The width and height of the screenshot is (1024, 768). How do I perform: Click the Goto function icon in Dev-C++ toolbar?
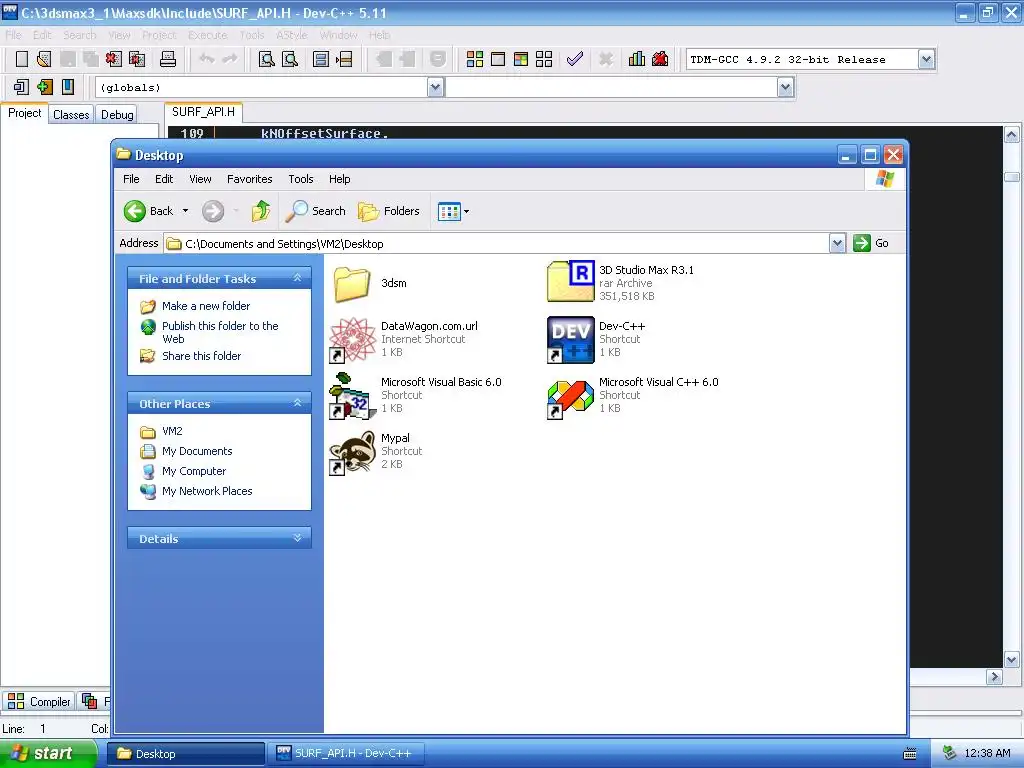[321, 59]
